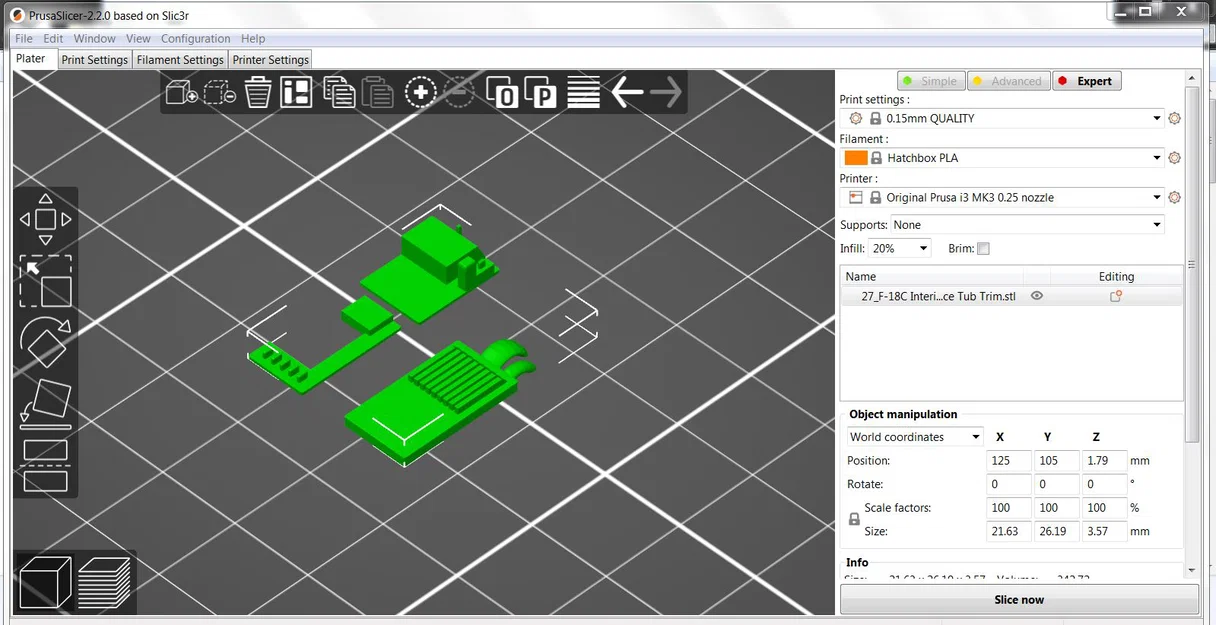Open the Infill 20% dropdown
Viewport: 1216px width, 625px height.
click(x=899, y=248)
